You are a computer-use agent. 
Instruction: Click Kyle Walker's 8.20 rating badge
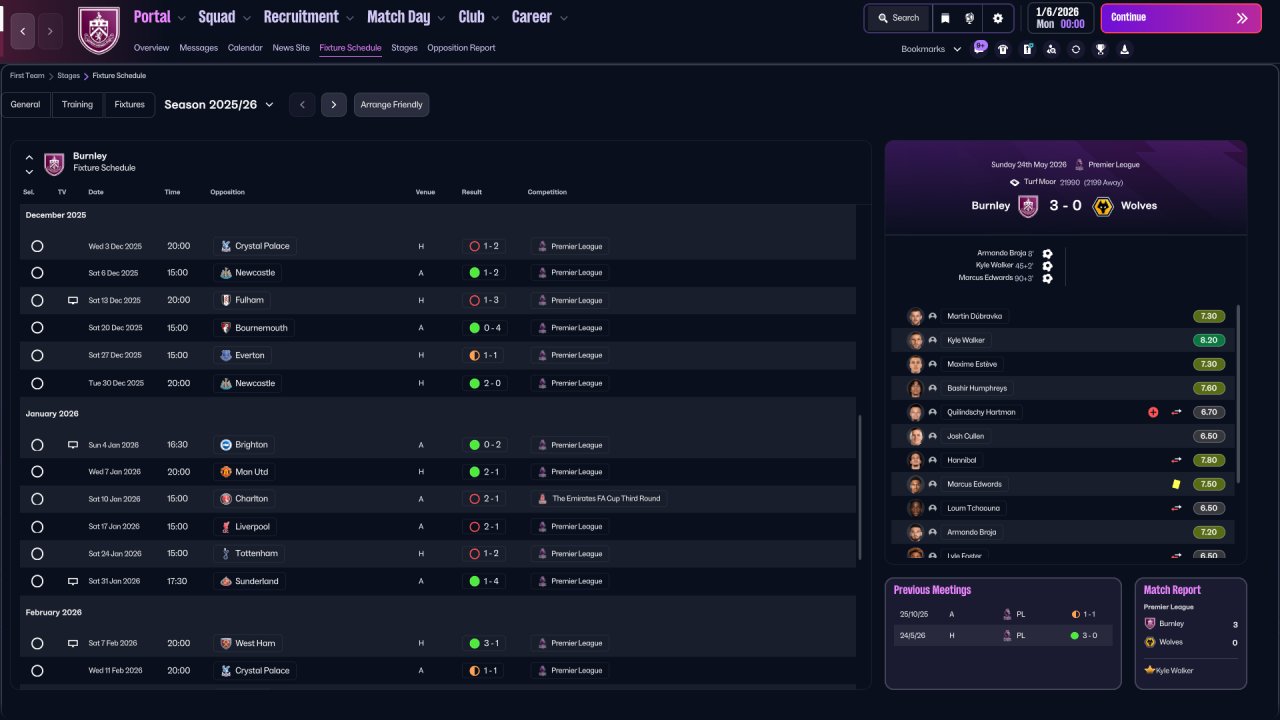click(1209, 340)
